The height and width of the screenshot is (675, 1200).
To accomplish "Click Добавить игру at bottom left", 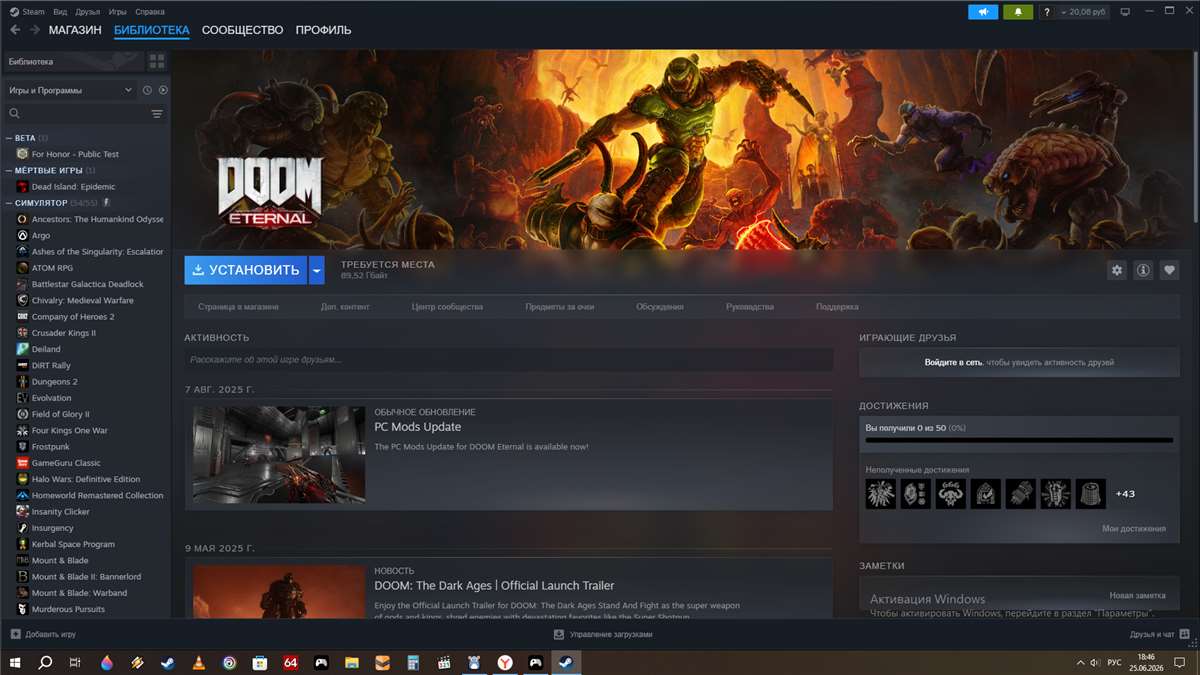I will [x=42, y=634].
